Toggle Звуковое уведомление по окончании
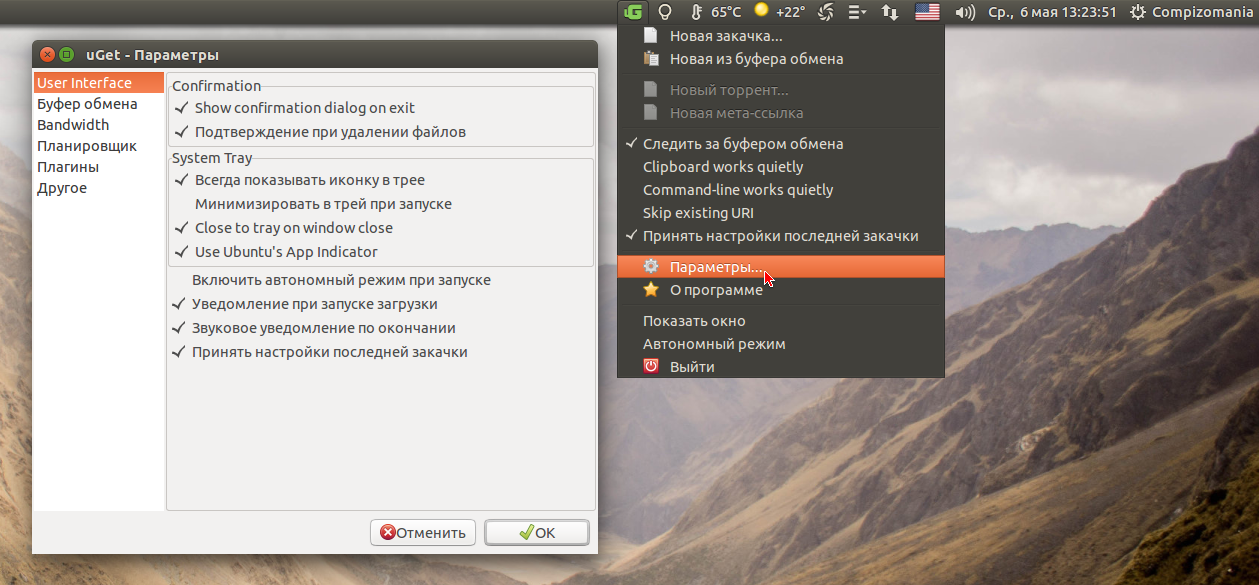 [x=313, y=328]
